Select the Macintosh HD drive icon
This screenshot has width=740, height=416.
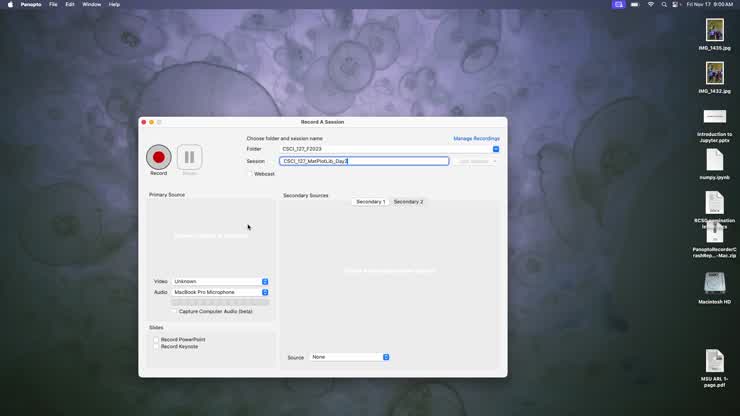tap(714, 284)
